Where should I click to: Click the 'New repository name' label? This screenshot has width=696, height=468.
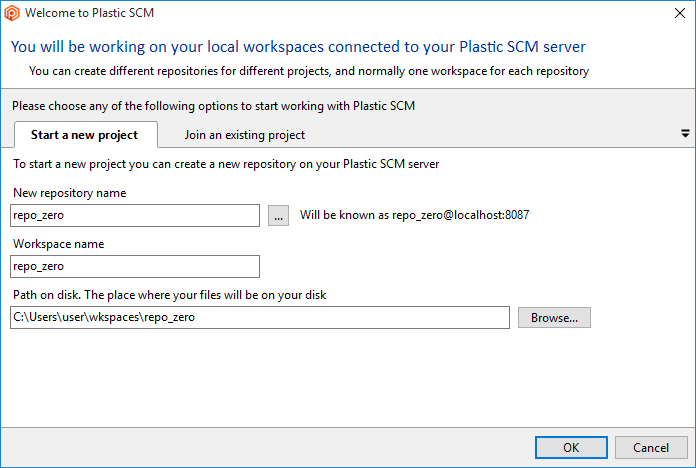(70, 193)
